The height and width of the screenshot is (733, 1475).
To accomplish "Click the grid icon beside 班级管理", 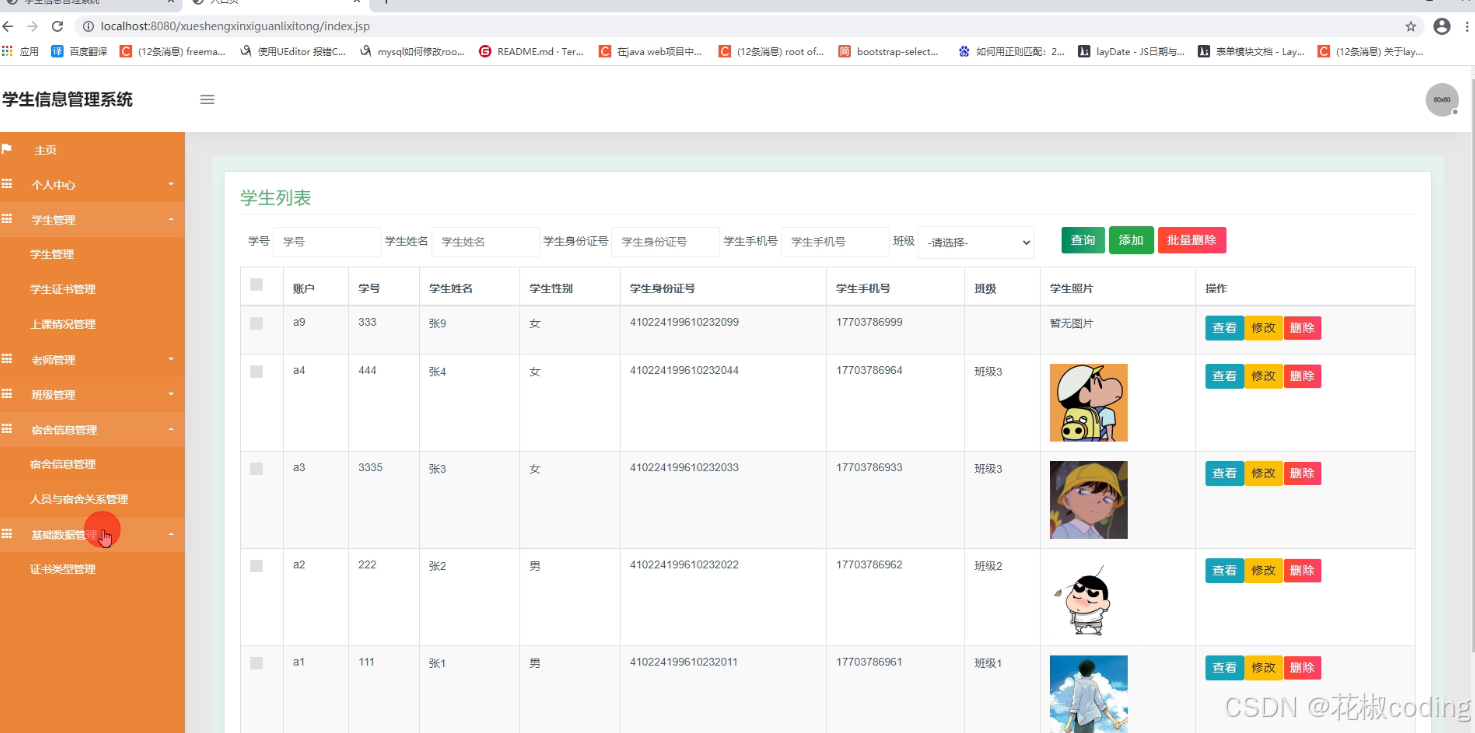I will (7, 394).
